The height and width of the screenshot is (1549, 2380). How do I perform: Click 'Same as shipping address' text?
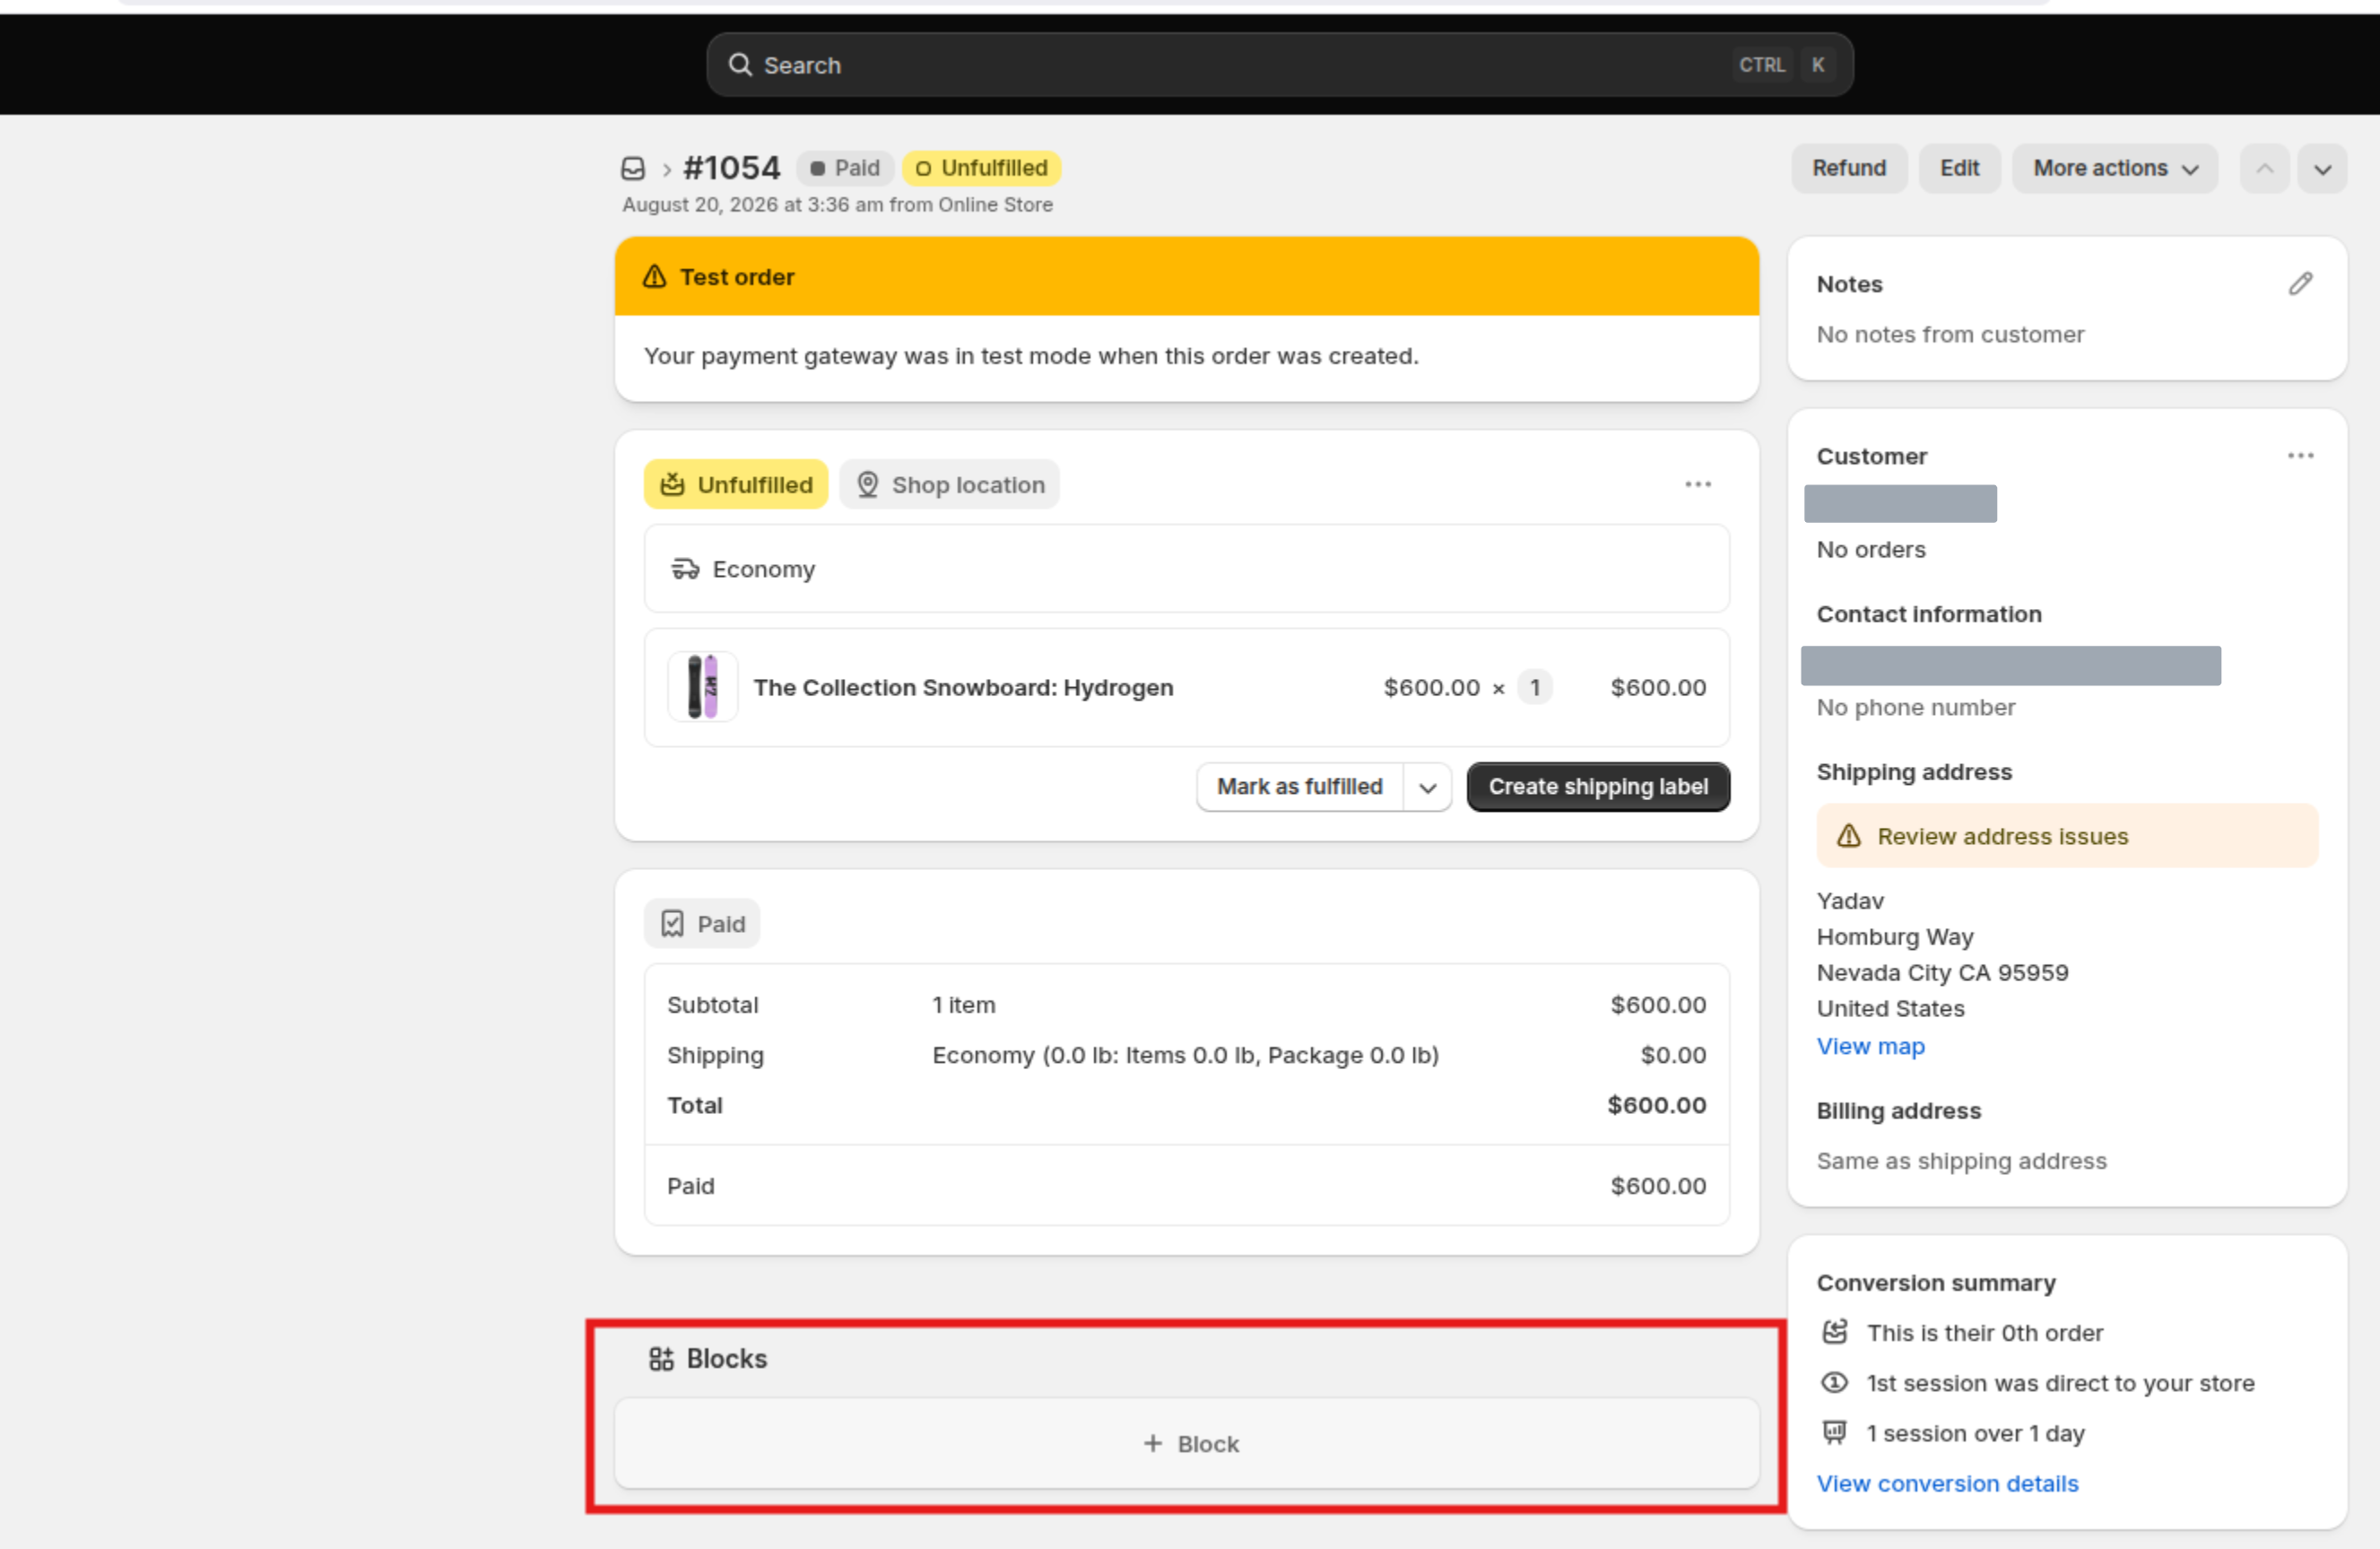pyautogui.click(x=1961, y=1161)
